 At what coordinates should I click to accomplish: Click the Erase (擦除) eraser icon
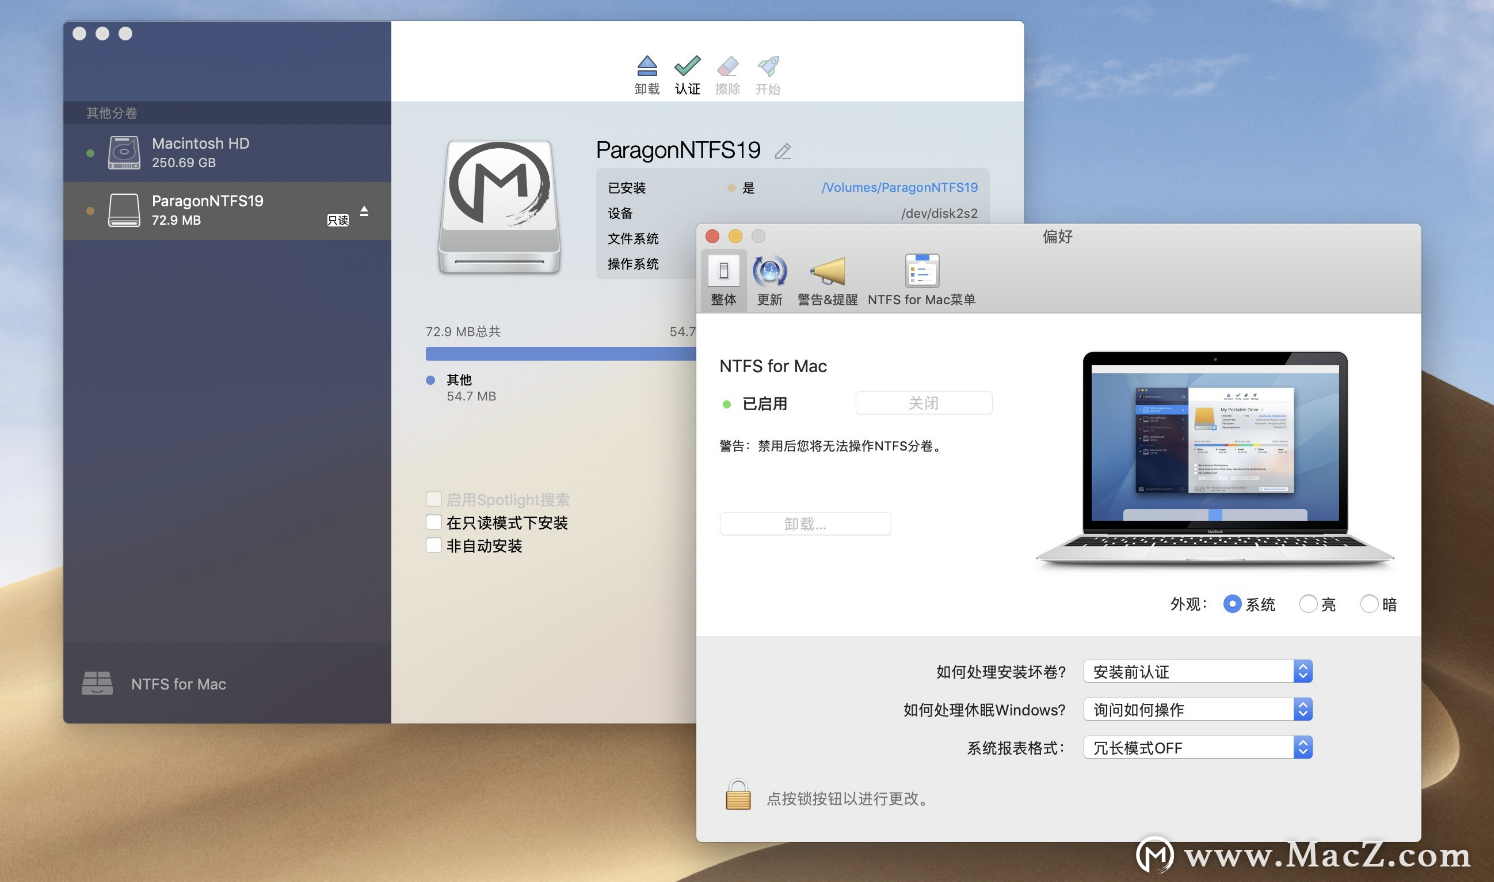[728, 66]
